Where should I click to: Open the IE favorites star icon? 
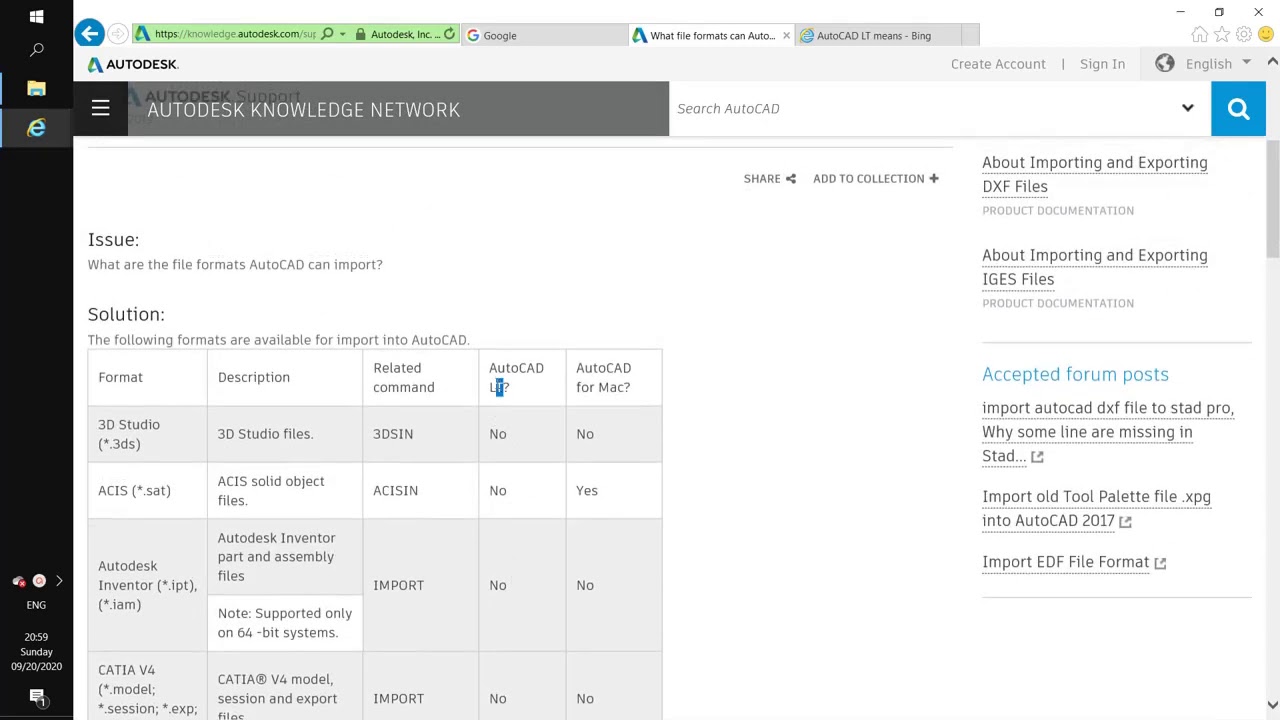click(1221, 35)
